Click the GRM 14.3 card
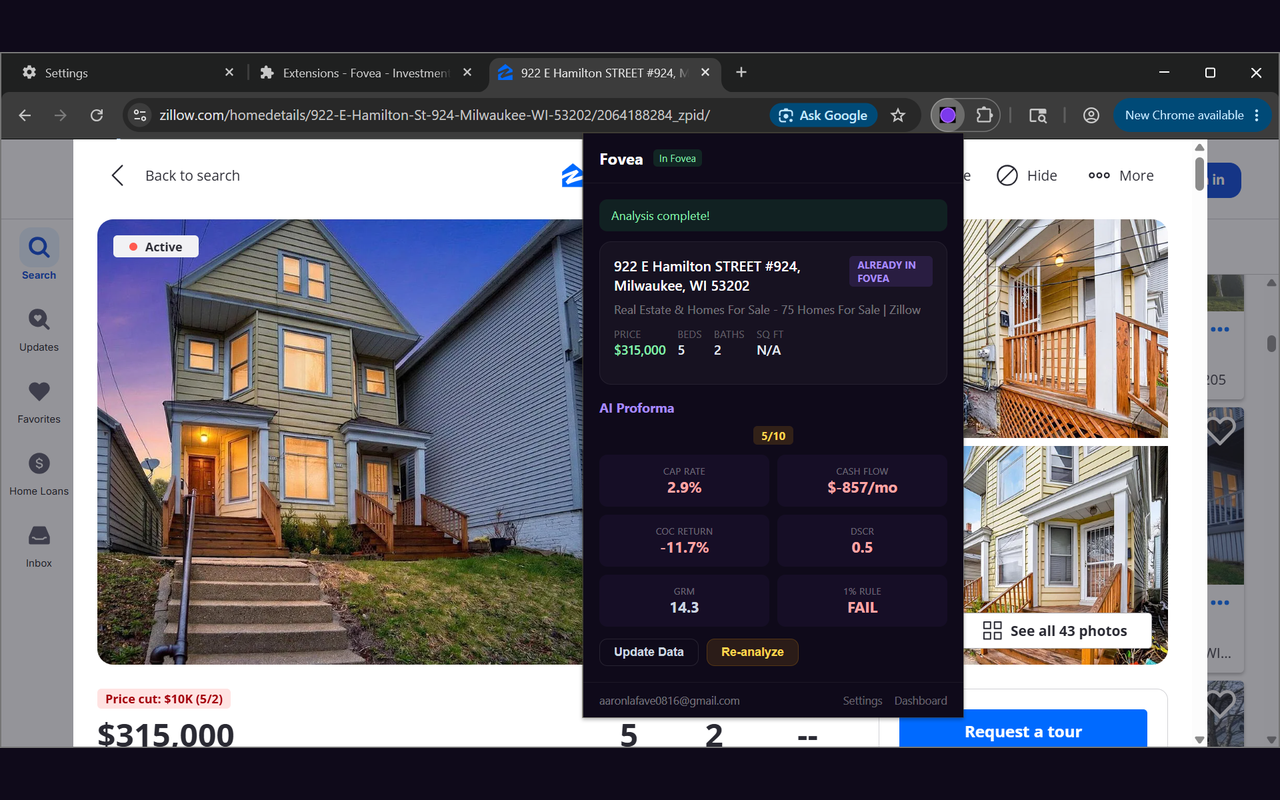Viewport: 1280px width, 800px height. [684, 601]
